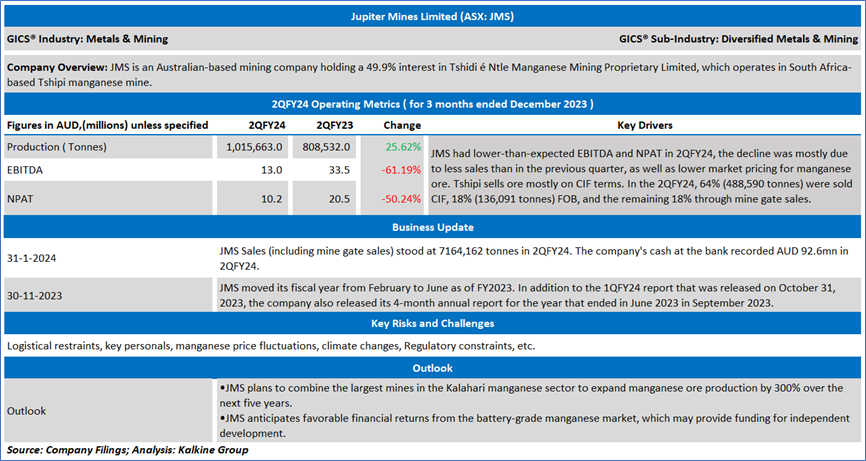Viewport: 866px width, 461px height.
Task: Click the '2QFY23' column header
Action: tap(335, 125)
